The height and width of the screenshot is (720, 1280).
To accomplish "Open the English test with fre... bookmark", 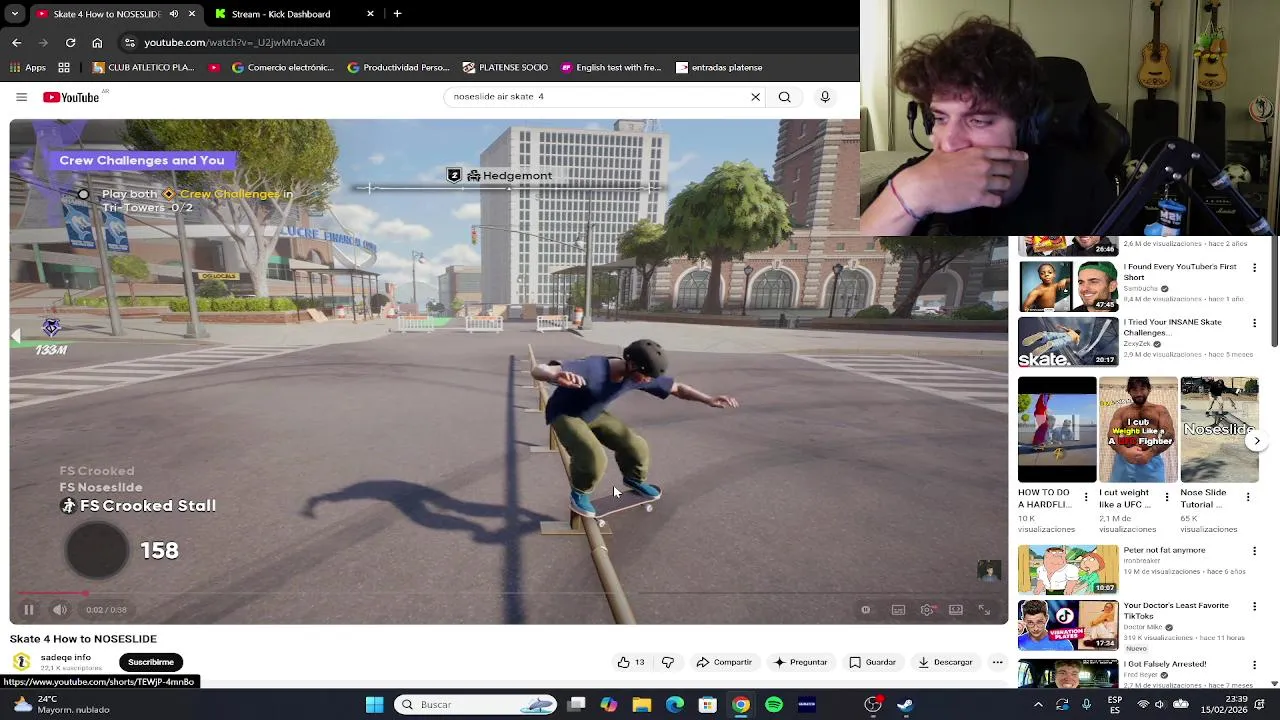I will [611, 68].
